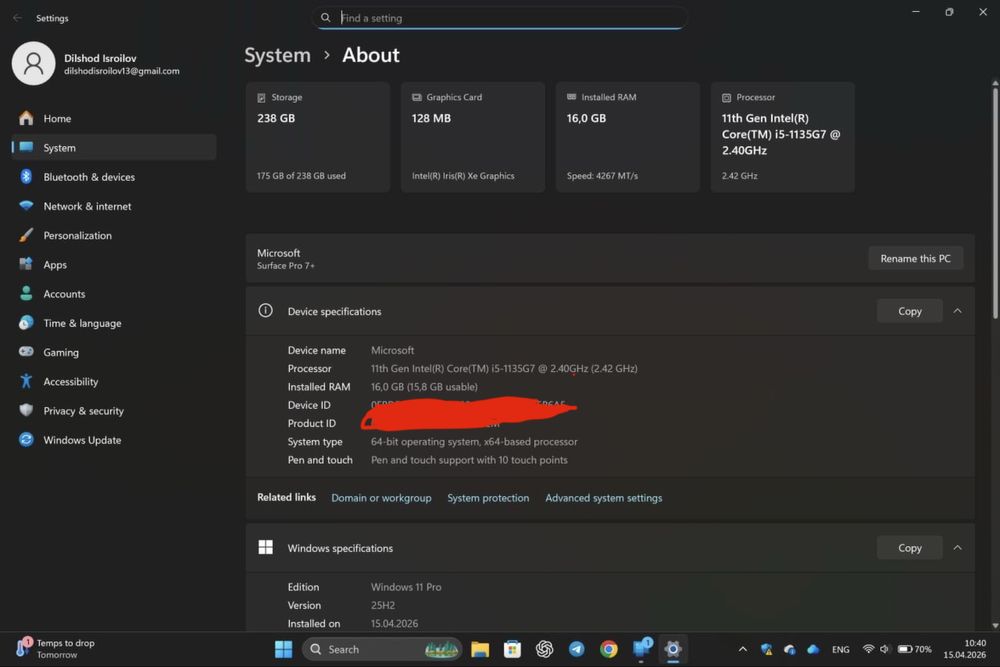Open the battery 70% tray indicator
The image size is (1000, 667).
point(915,649)
